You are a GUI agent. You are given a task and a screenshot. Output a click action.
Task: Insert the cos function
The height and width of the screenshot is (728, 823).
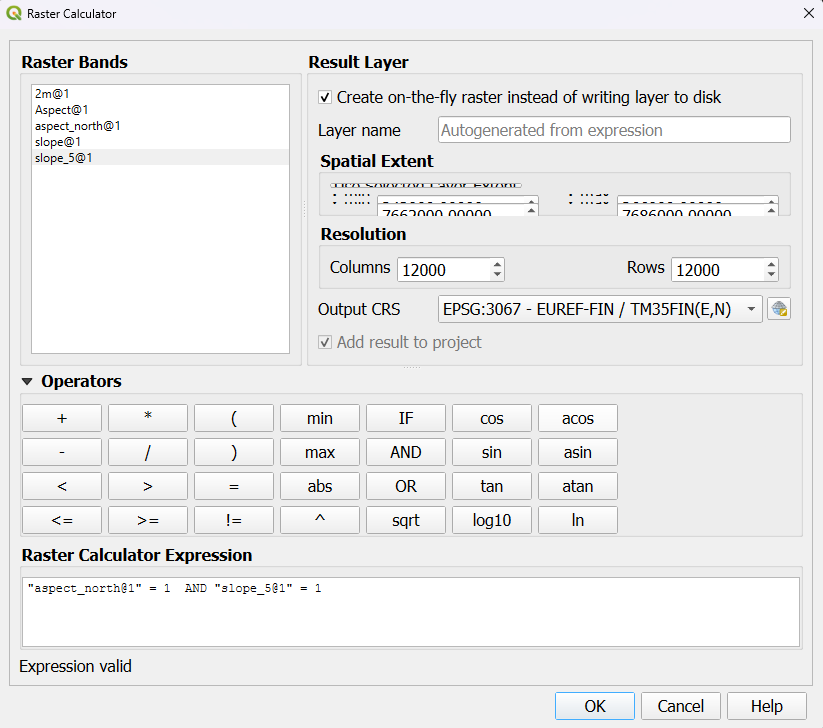pyautogui.click(x=492, y=418)
